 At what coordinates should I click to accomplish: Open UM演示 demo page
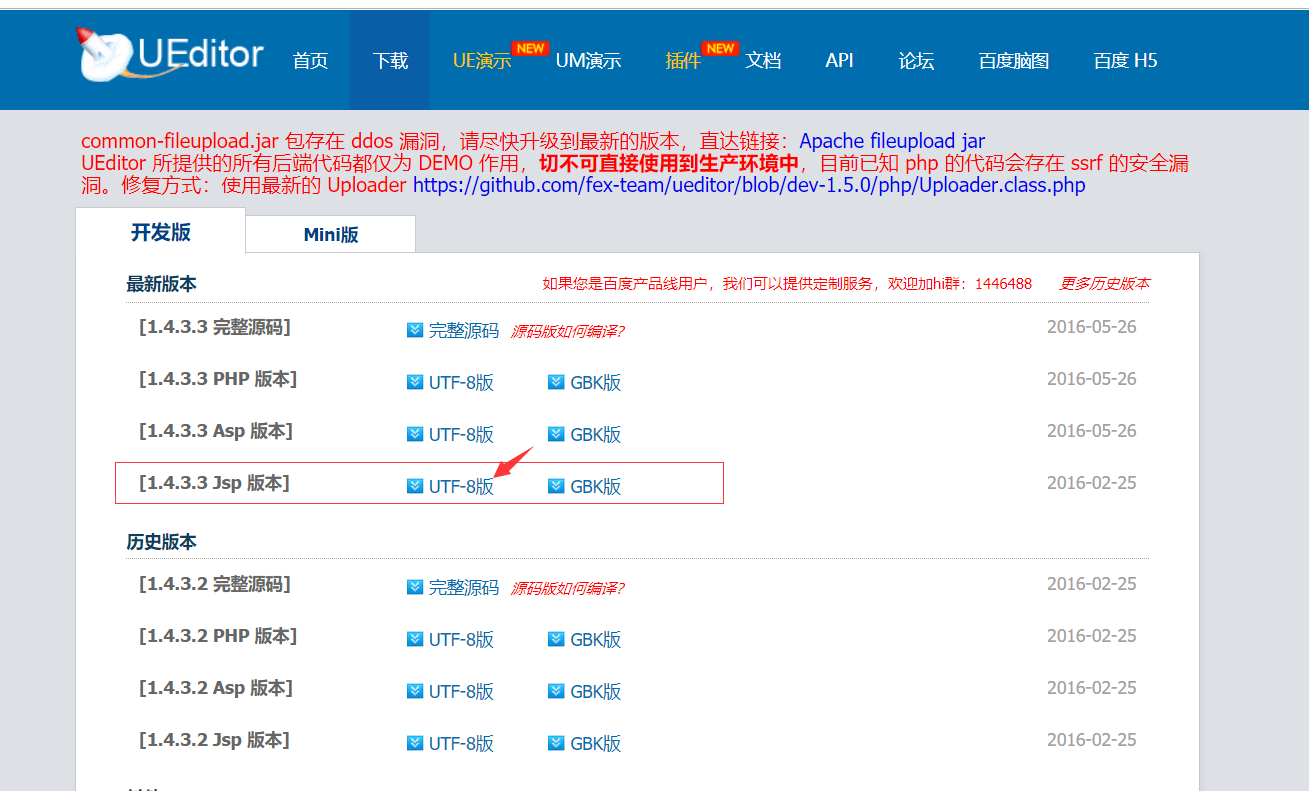pyautogui.click(x=588, y=60)
